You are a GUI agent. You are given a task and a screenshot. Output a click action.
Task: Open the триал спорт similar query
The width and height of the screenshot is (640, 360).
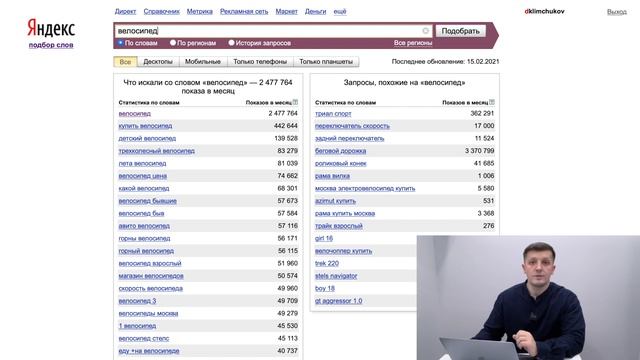[x=333, y=113]
